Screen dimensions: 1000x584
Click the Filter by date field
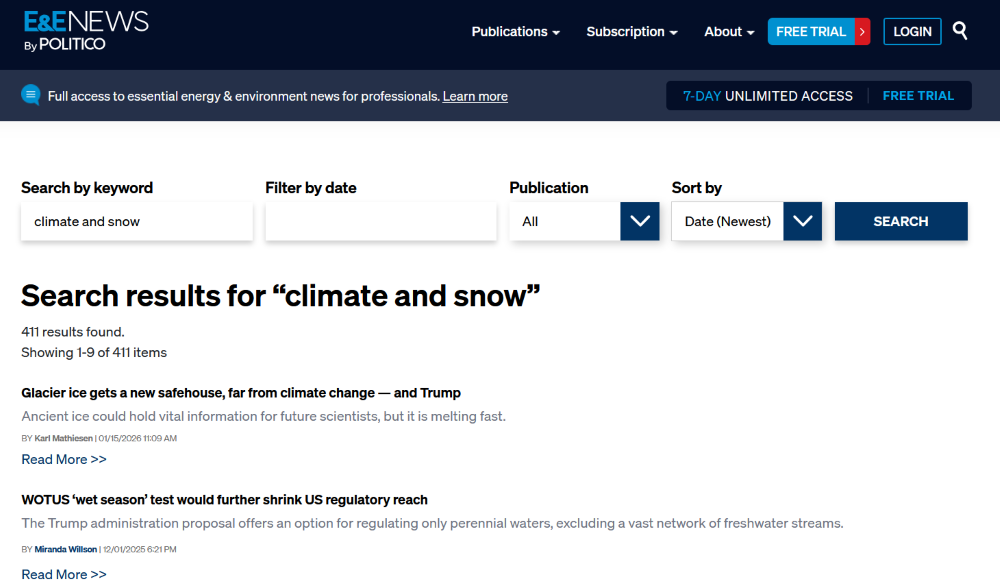[x=380, y=221]
